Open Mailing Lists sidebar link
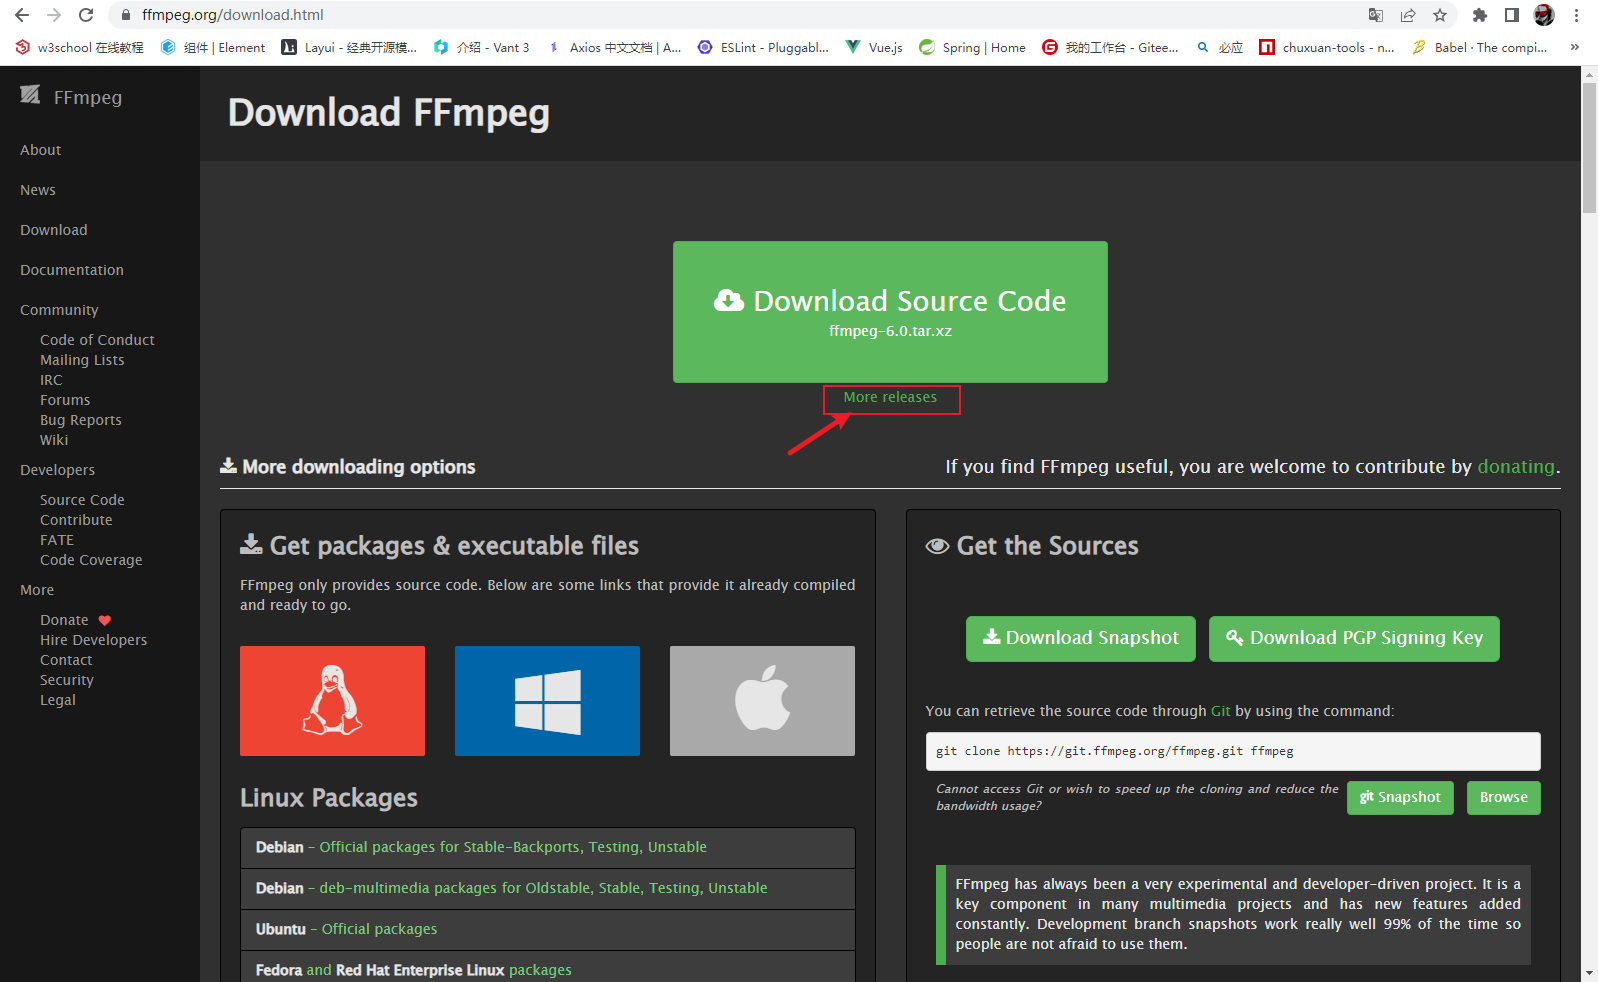Viewport: 1598px width, 982px height. [82, 360]
